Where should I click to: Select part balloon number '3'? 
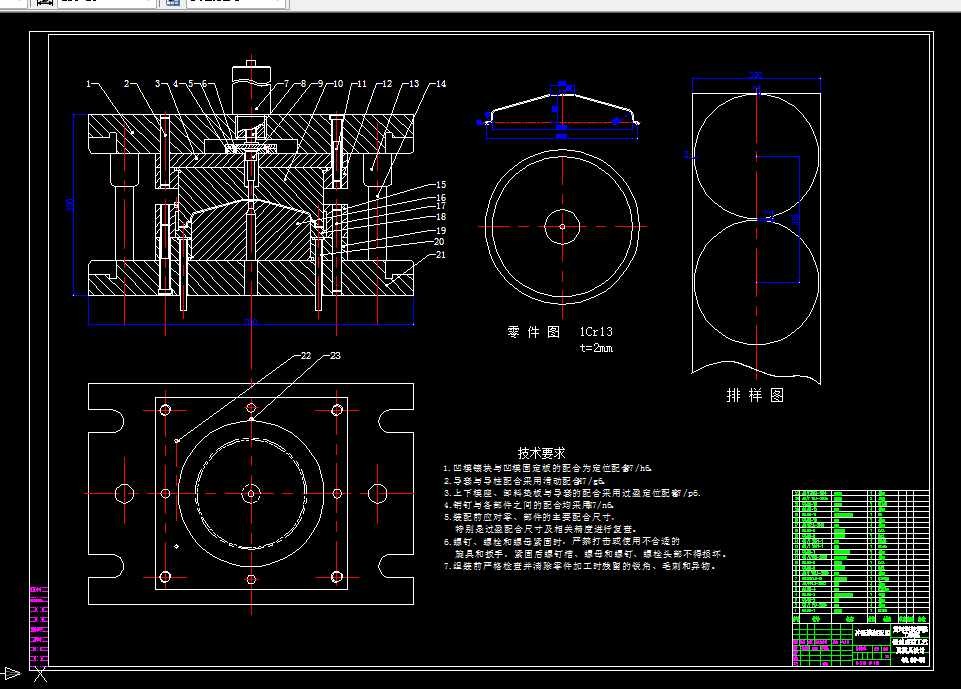(158, 83)
